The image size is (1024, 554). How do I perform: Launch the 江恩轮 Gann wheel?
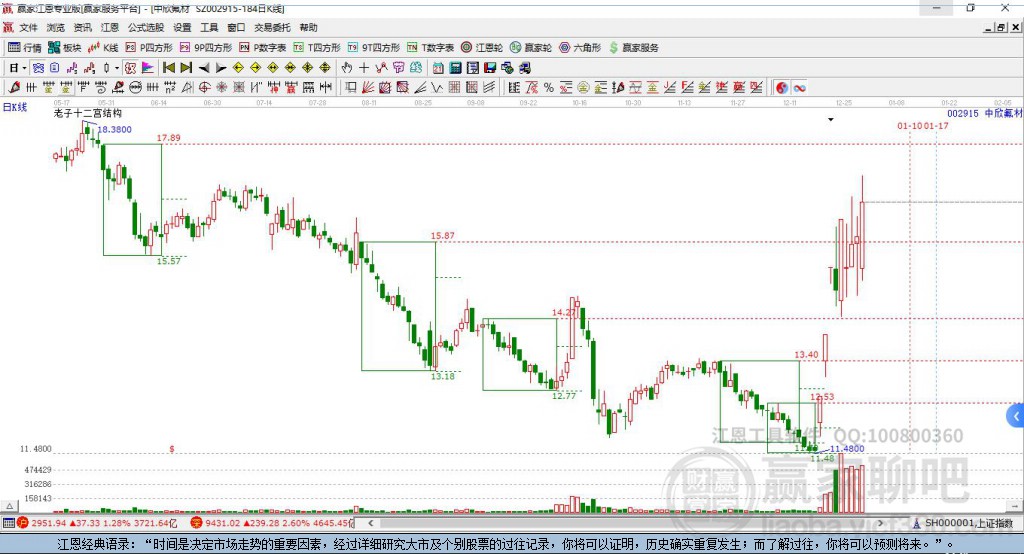point(482,48)
